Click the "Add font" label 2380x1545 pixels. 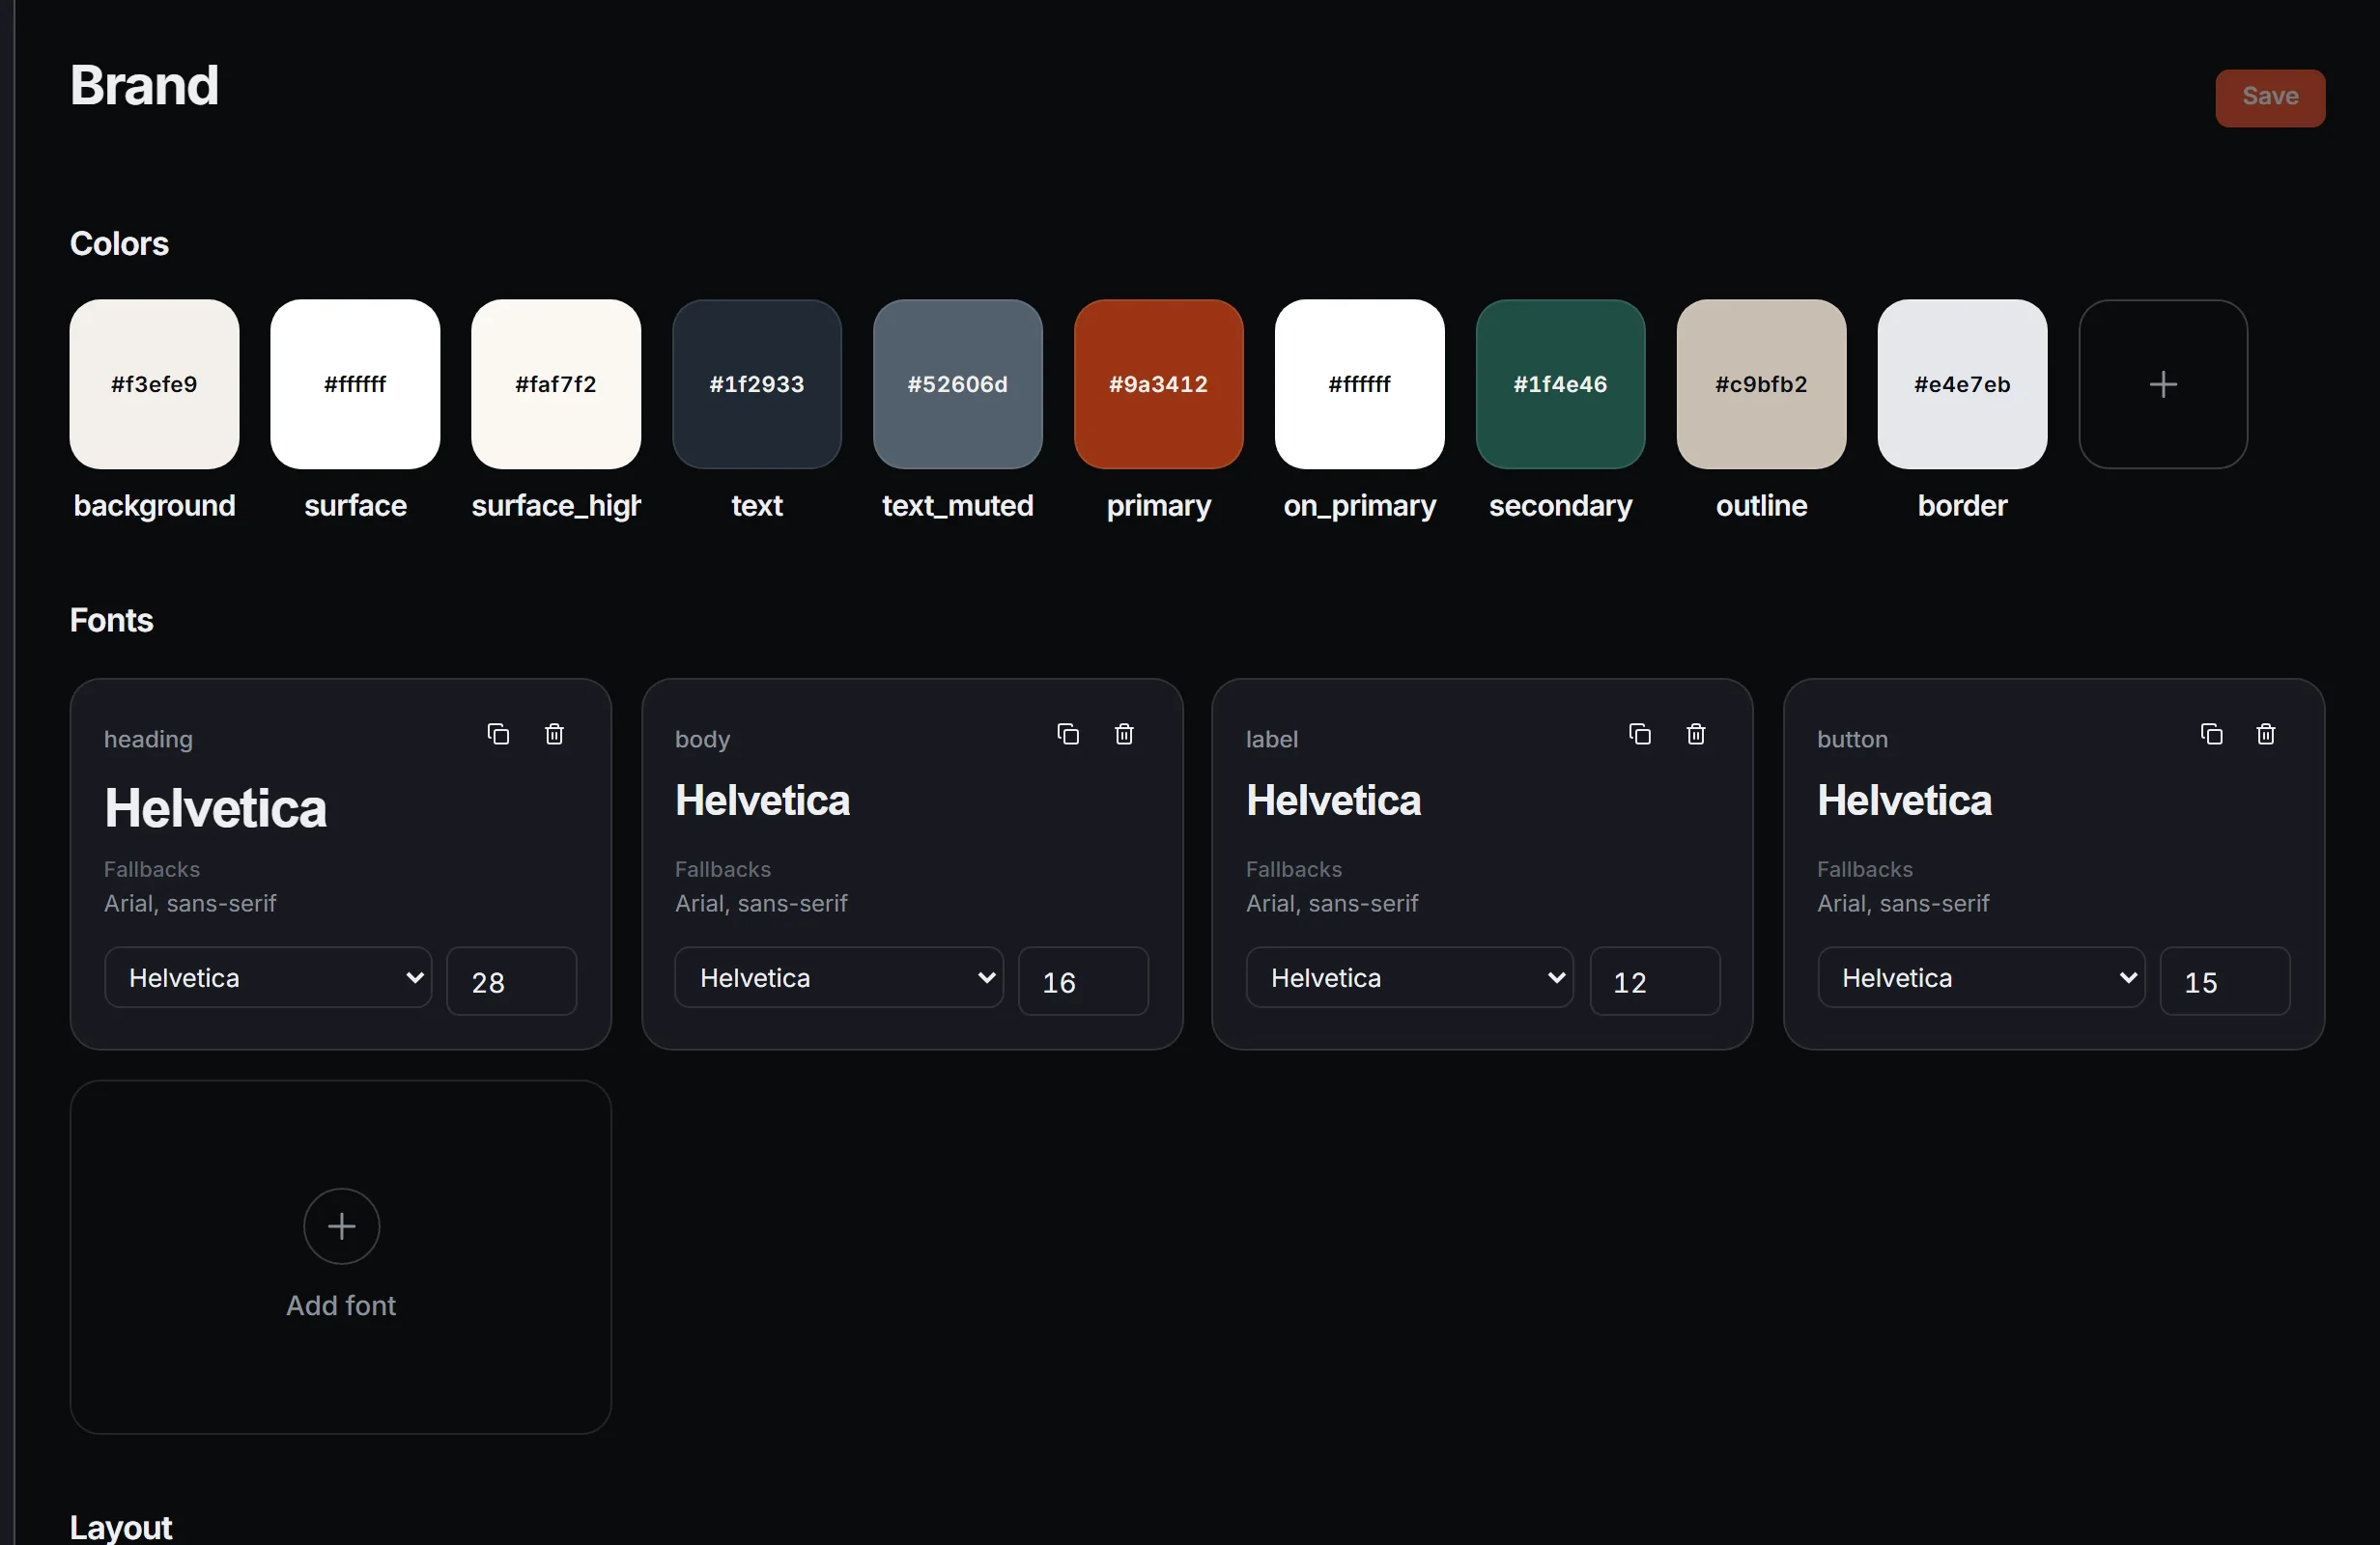[x=341, y=1306]
